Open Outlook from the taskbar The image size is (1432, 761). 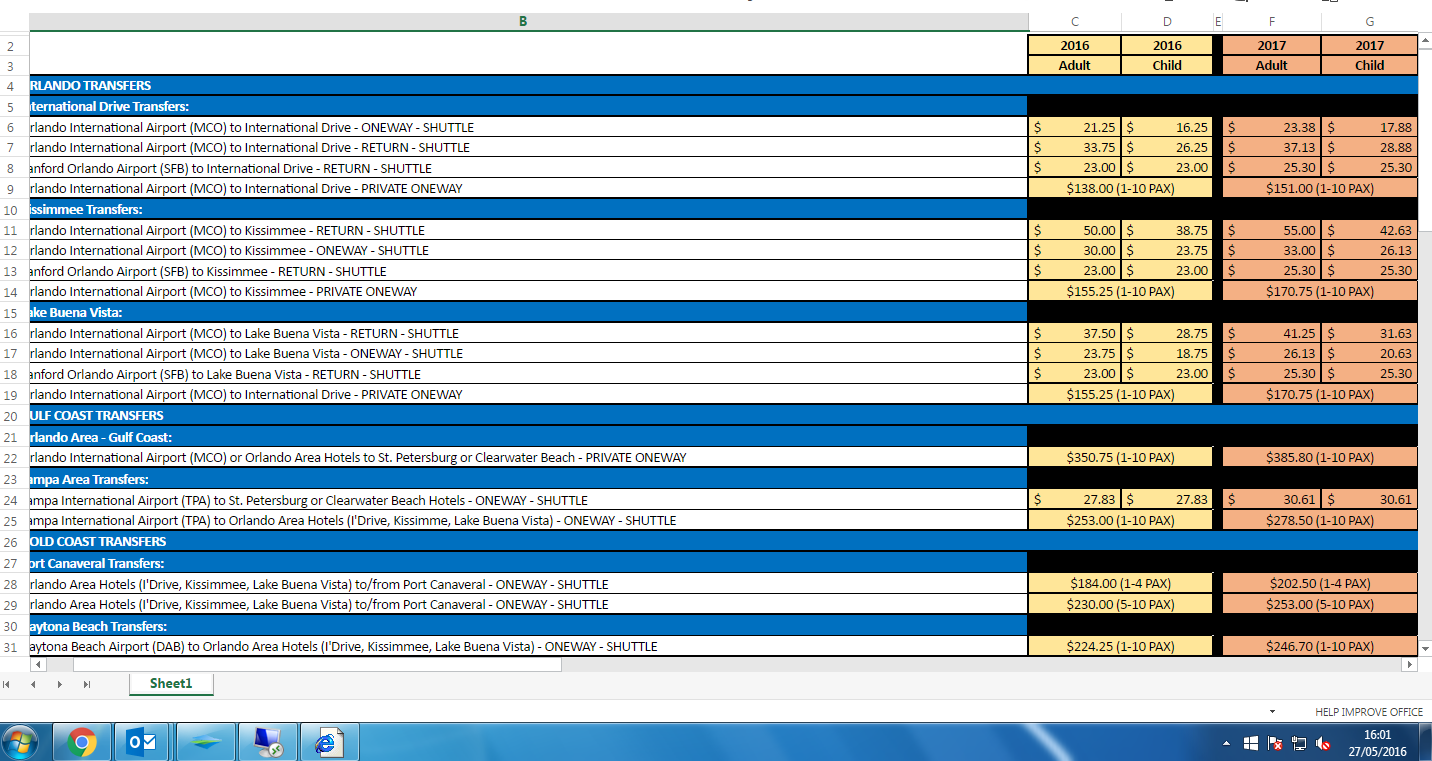(143, 743)
